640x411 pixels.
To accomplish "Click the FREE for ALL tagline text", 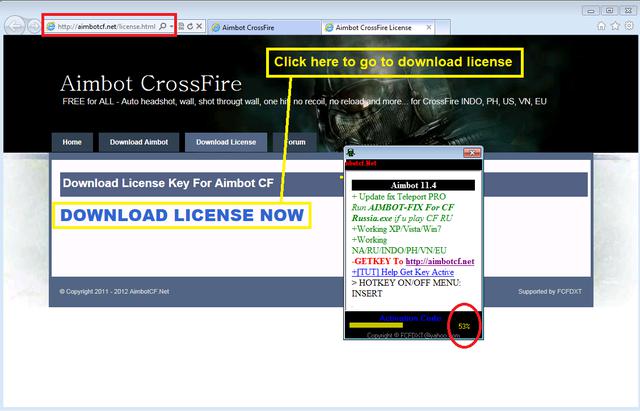I will (304, 101).
